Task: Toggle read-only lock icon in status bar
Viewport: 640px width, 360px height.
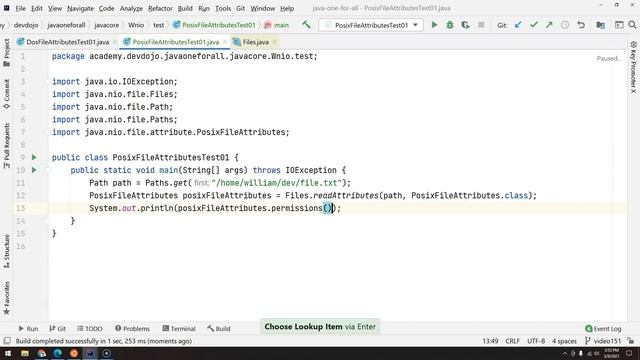Action: [x=631, y=341]
